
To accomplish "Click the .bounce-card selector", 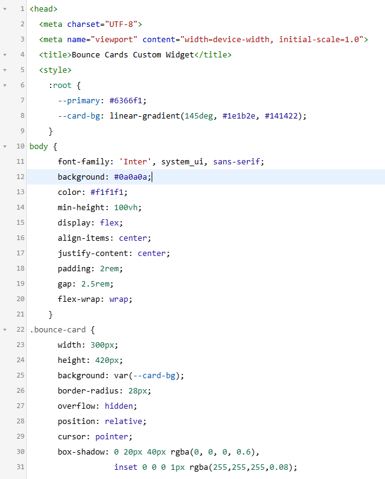I will click(x=58, y=330).
